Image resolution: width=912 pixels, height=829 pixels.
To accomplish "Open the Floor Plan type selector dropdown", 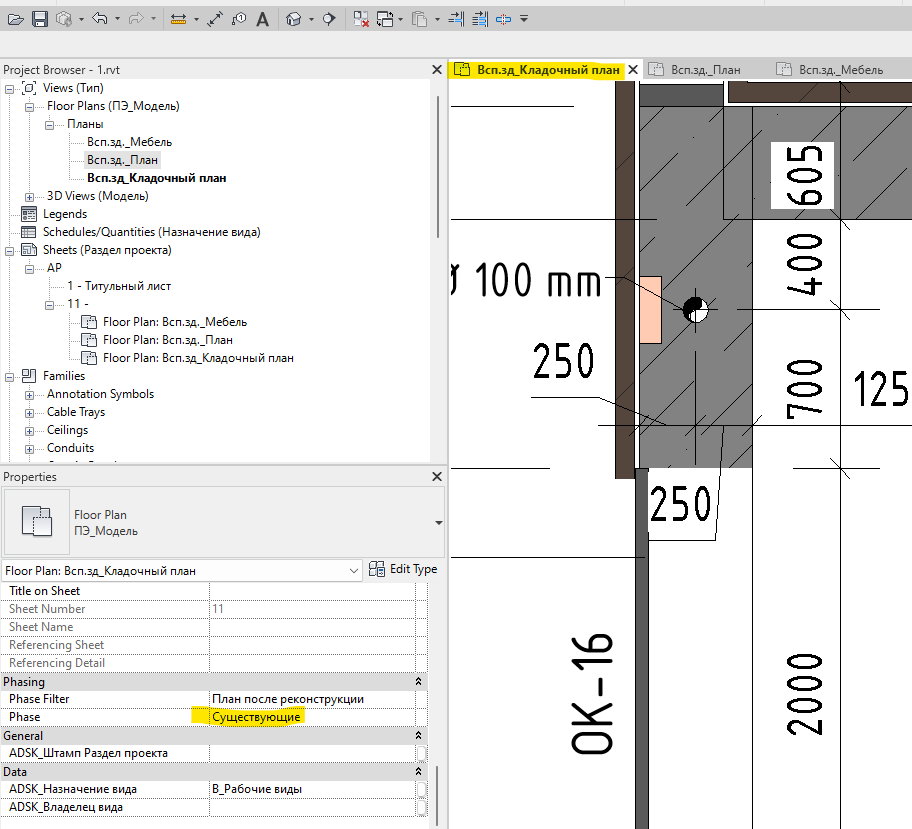I will 439,522.
